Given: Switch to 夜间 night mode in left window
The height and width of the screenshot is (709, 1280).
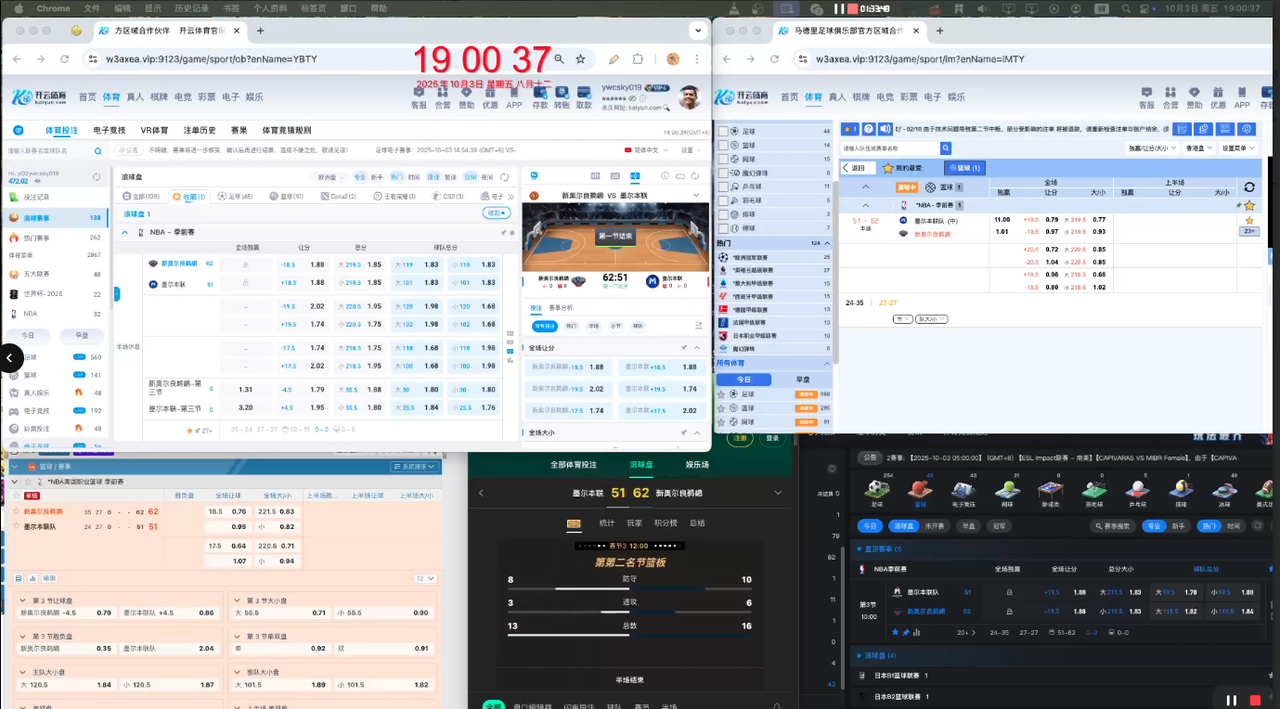Looking at the screenshot, I should (486, 177).
